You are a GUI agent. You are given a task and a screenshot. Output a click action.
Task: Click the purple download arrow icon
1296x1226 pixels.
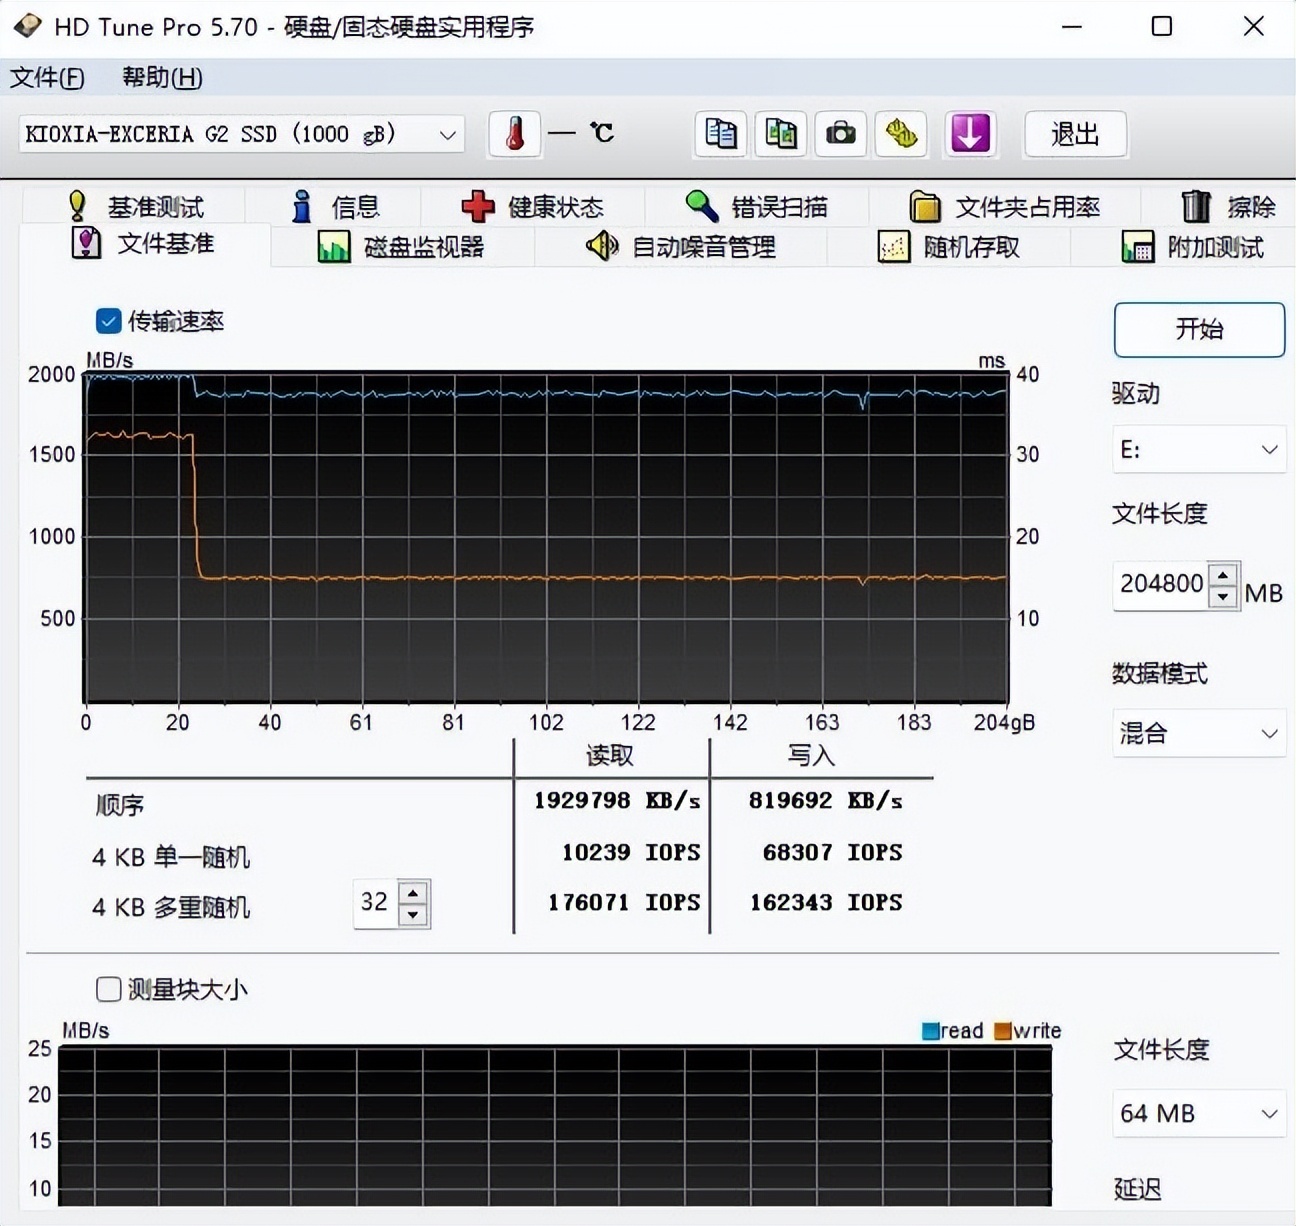point(969,133)
